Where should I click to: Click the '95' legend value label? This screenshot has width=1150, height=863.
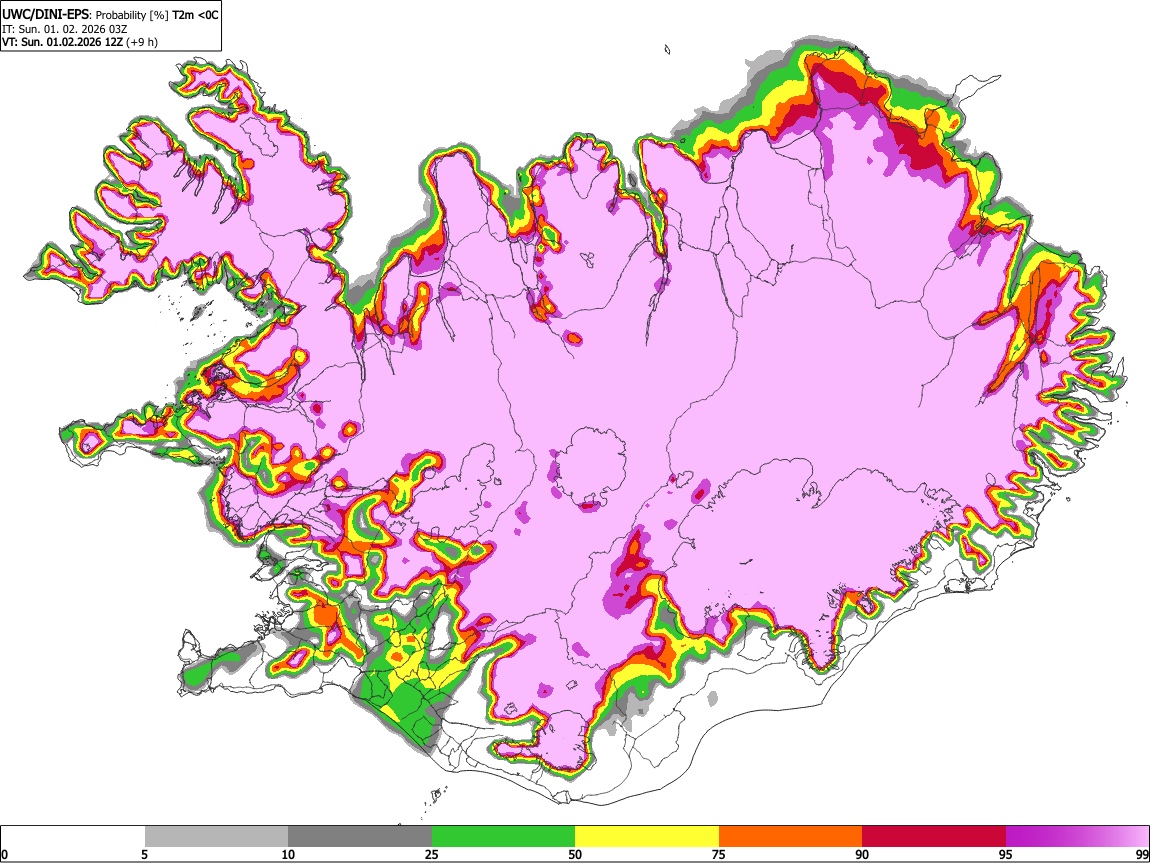1006,855
